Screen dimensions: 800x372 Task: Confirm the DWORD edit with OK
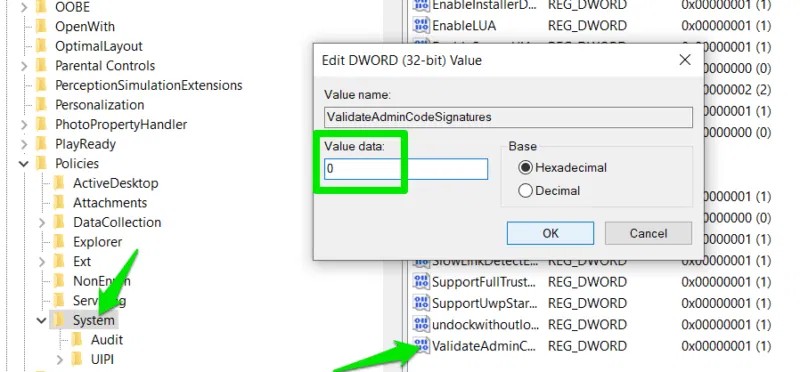550,233
